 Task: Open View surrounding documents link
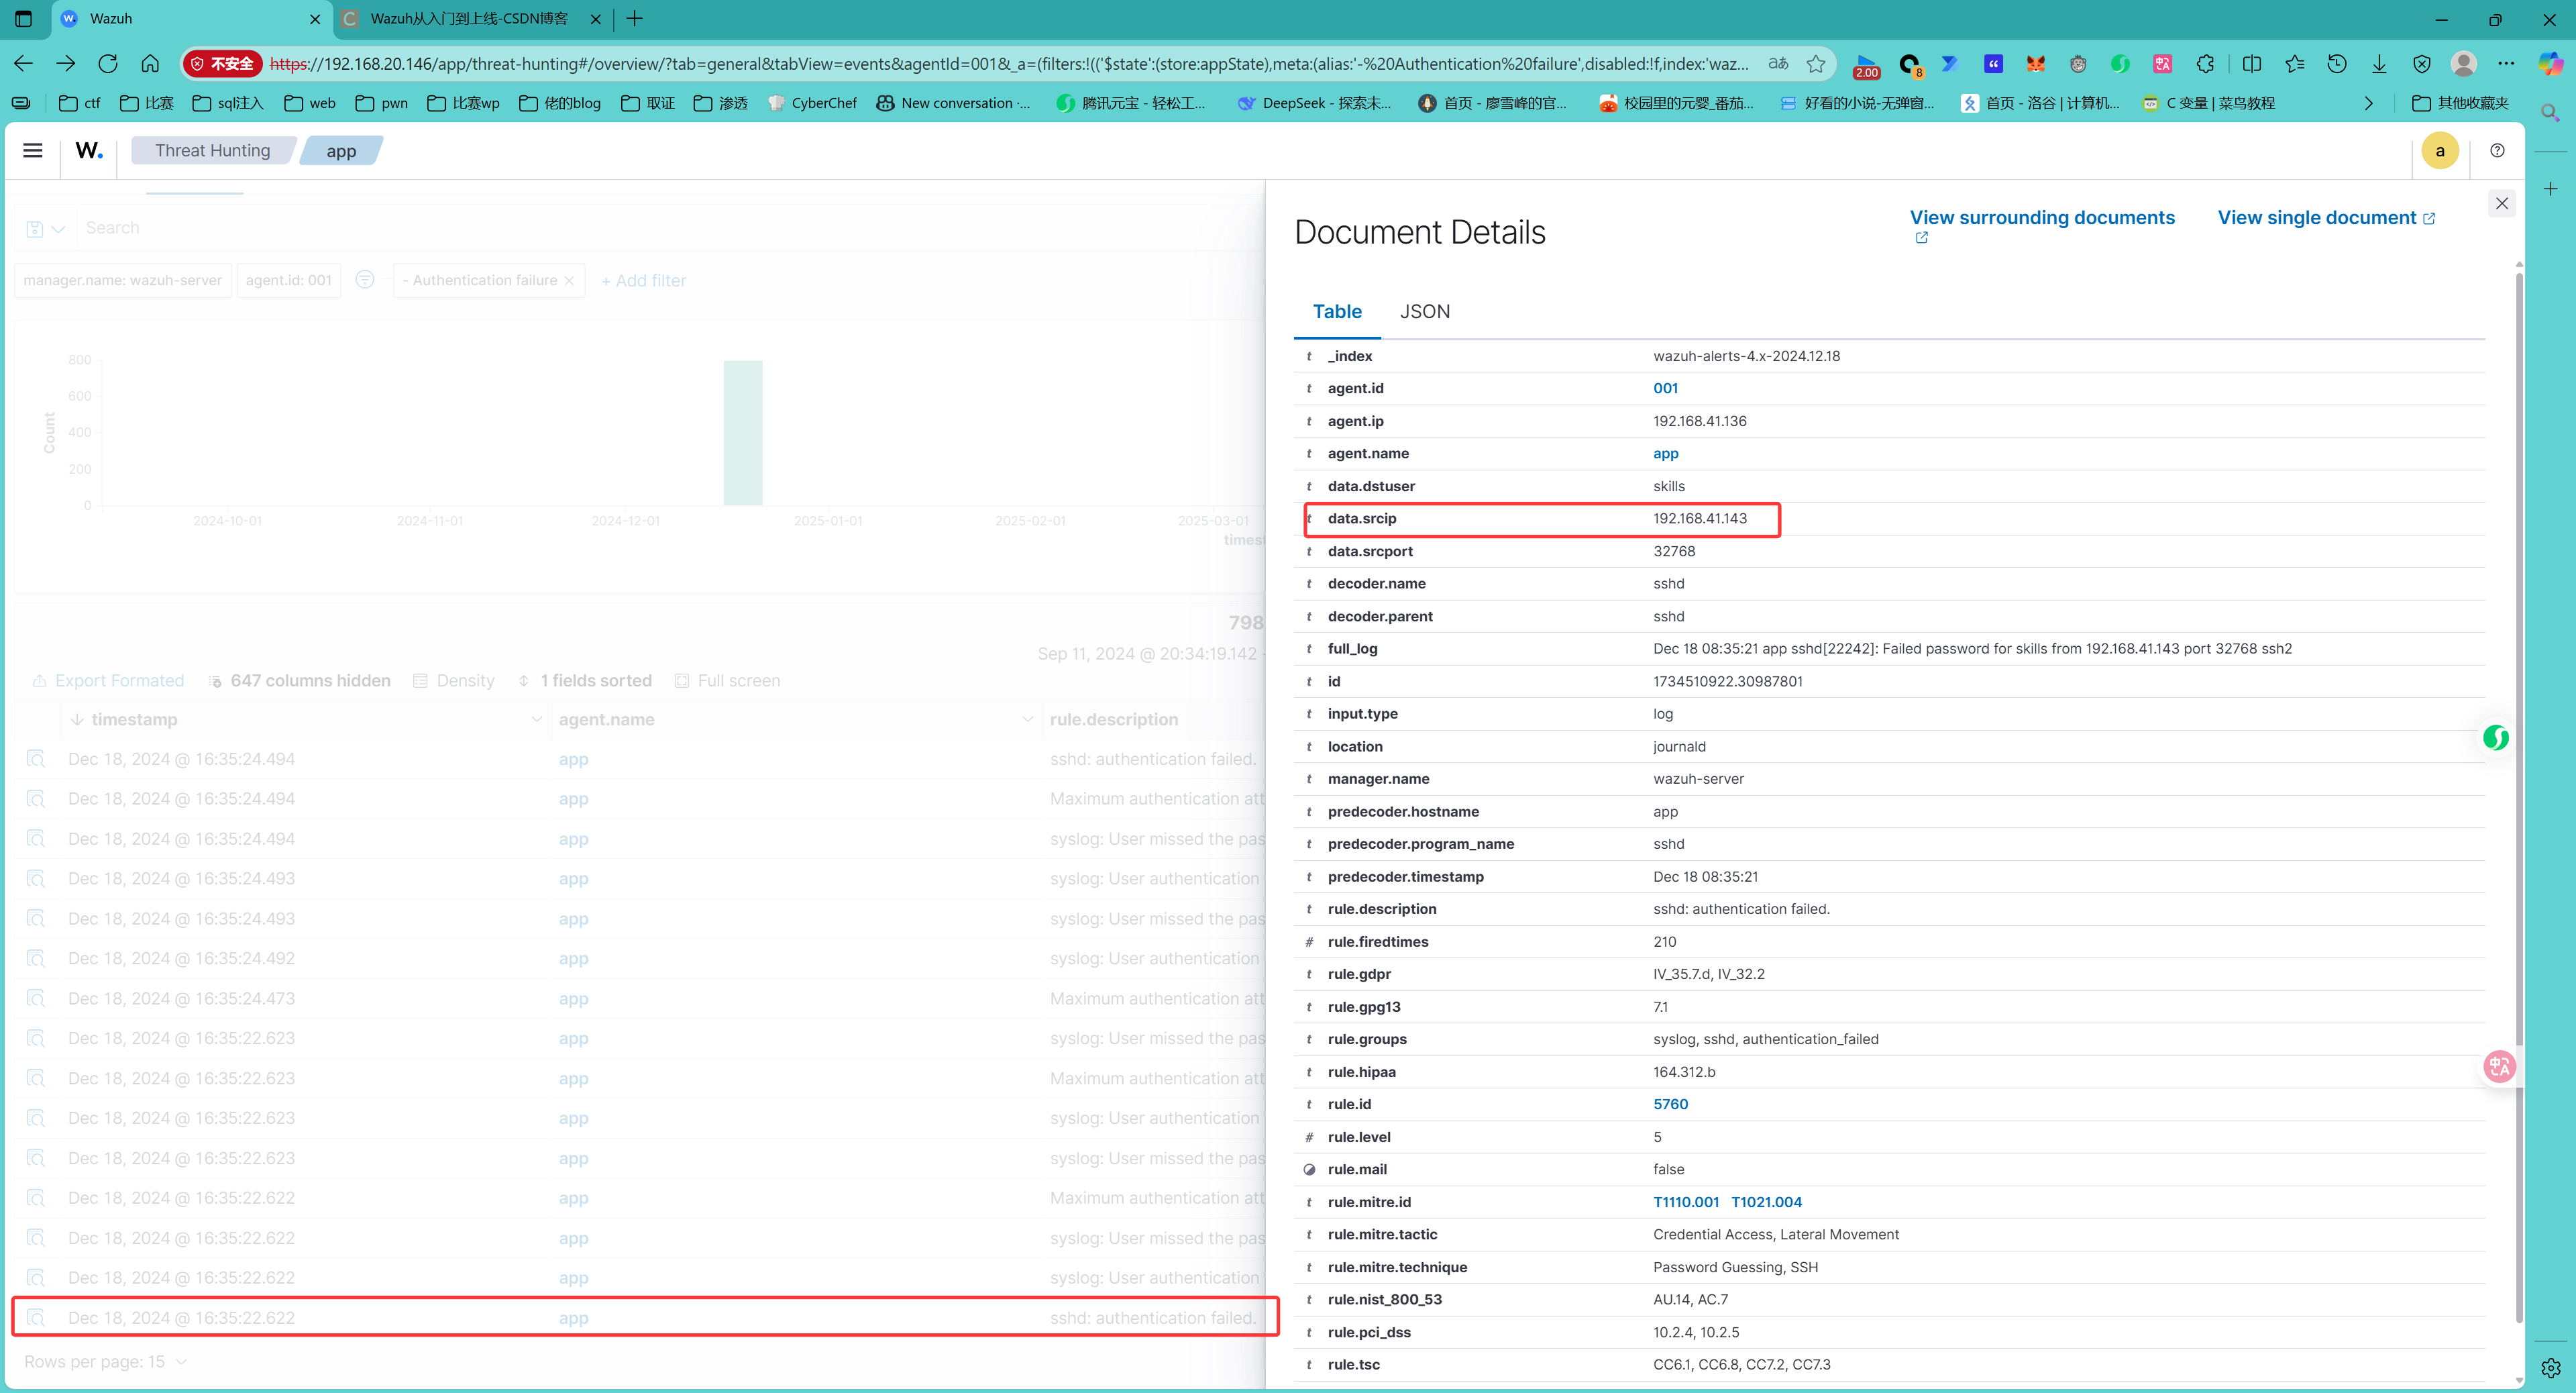2041,218
